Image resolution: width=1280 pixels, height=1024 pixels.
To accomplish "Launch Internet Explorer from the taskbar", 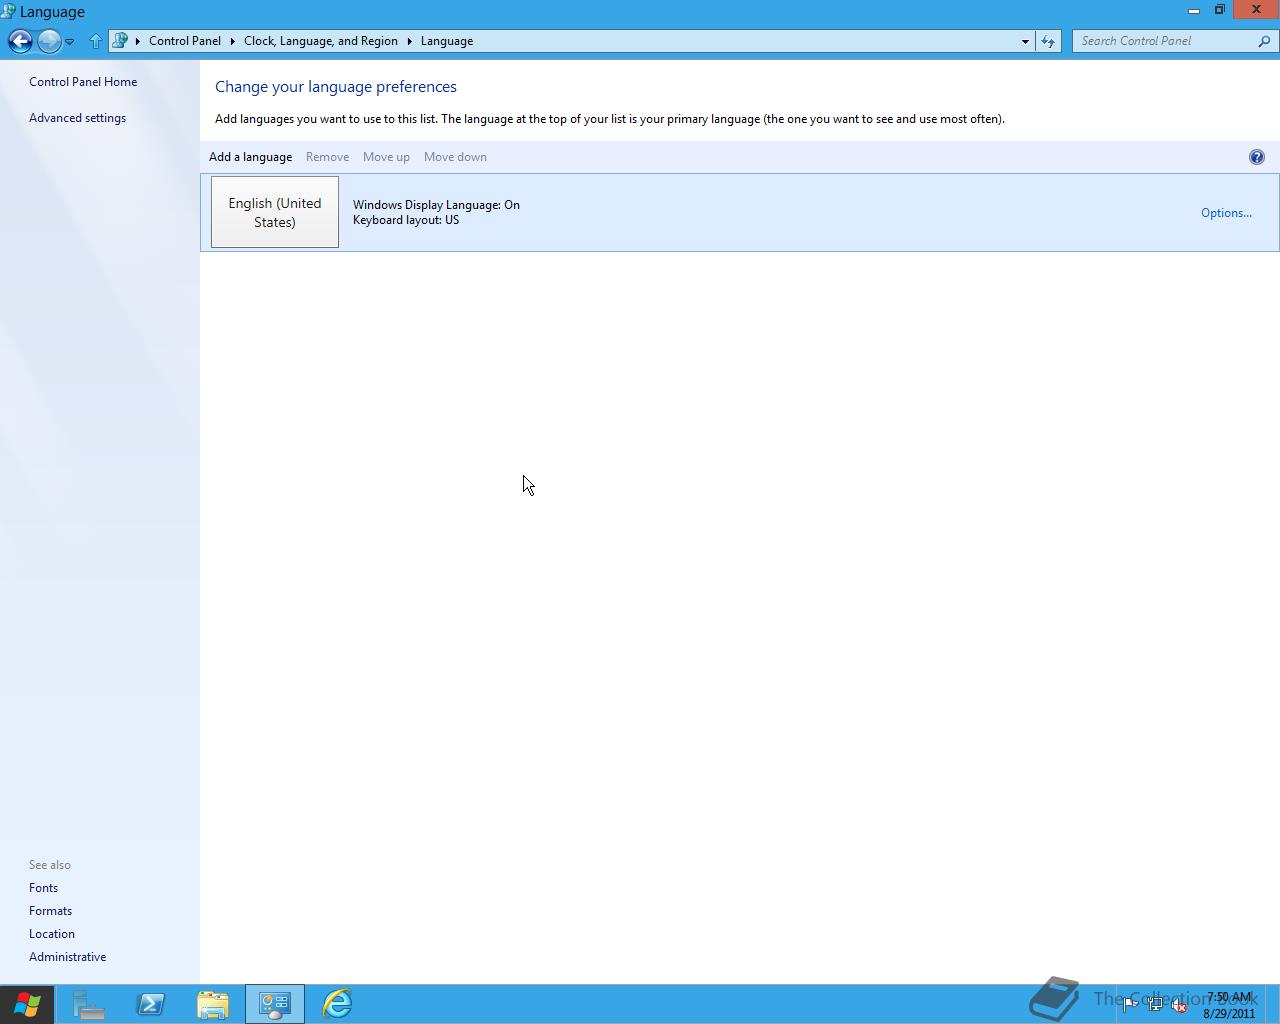I will click(x=337, y=1004).
